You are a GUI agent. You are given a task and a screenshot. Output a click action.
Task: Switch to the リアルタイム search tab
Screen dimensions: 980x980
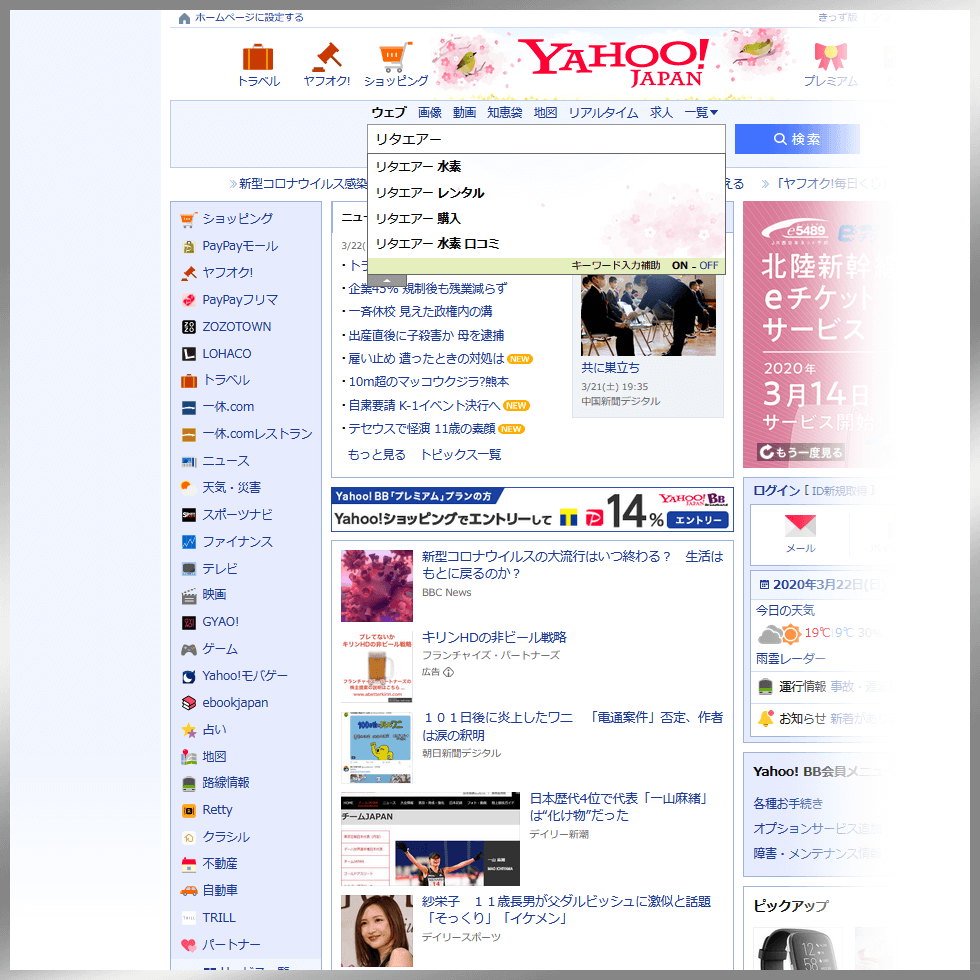(x=603, y=112)
